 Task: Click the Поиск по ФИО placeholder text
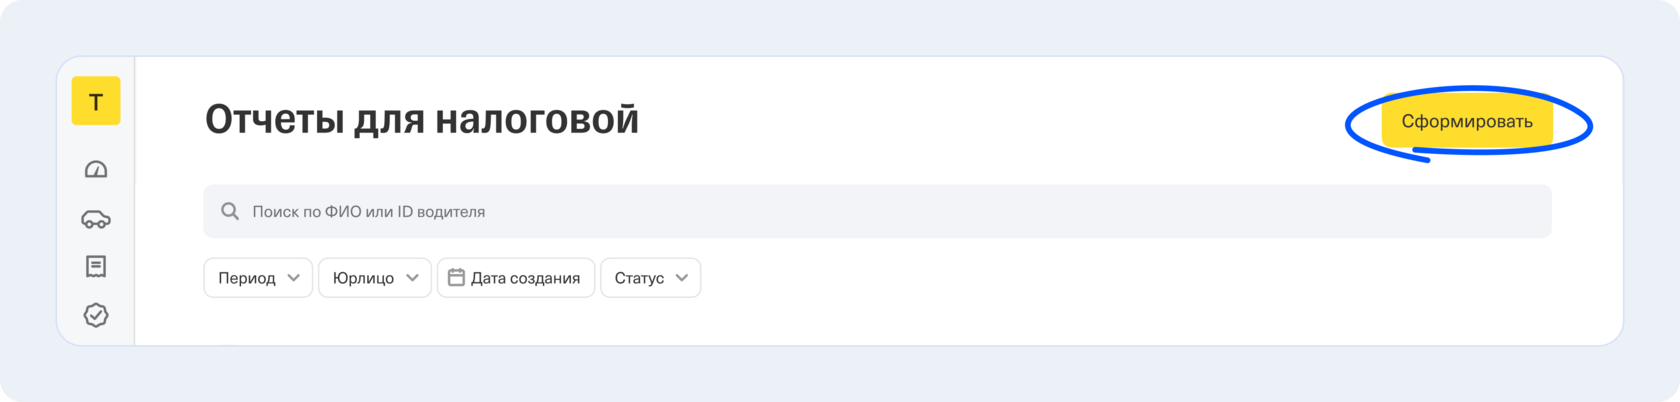(368, 212)
